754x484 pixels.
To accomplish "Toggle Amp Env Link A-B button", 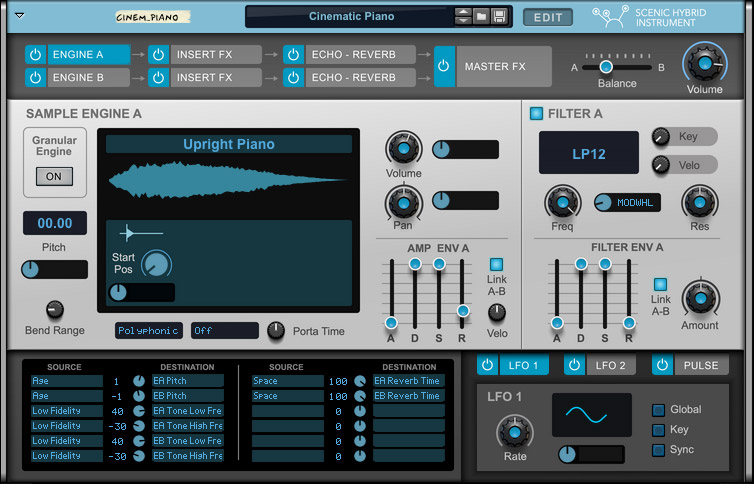I will (x=496, y=264).
